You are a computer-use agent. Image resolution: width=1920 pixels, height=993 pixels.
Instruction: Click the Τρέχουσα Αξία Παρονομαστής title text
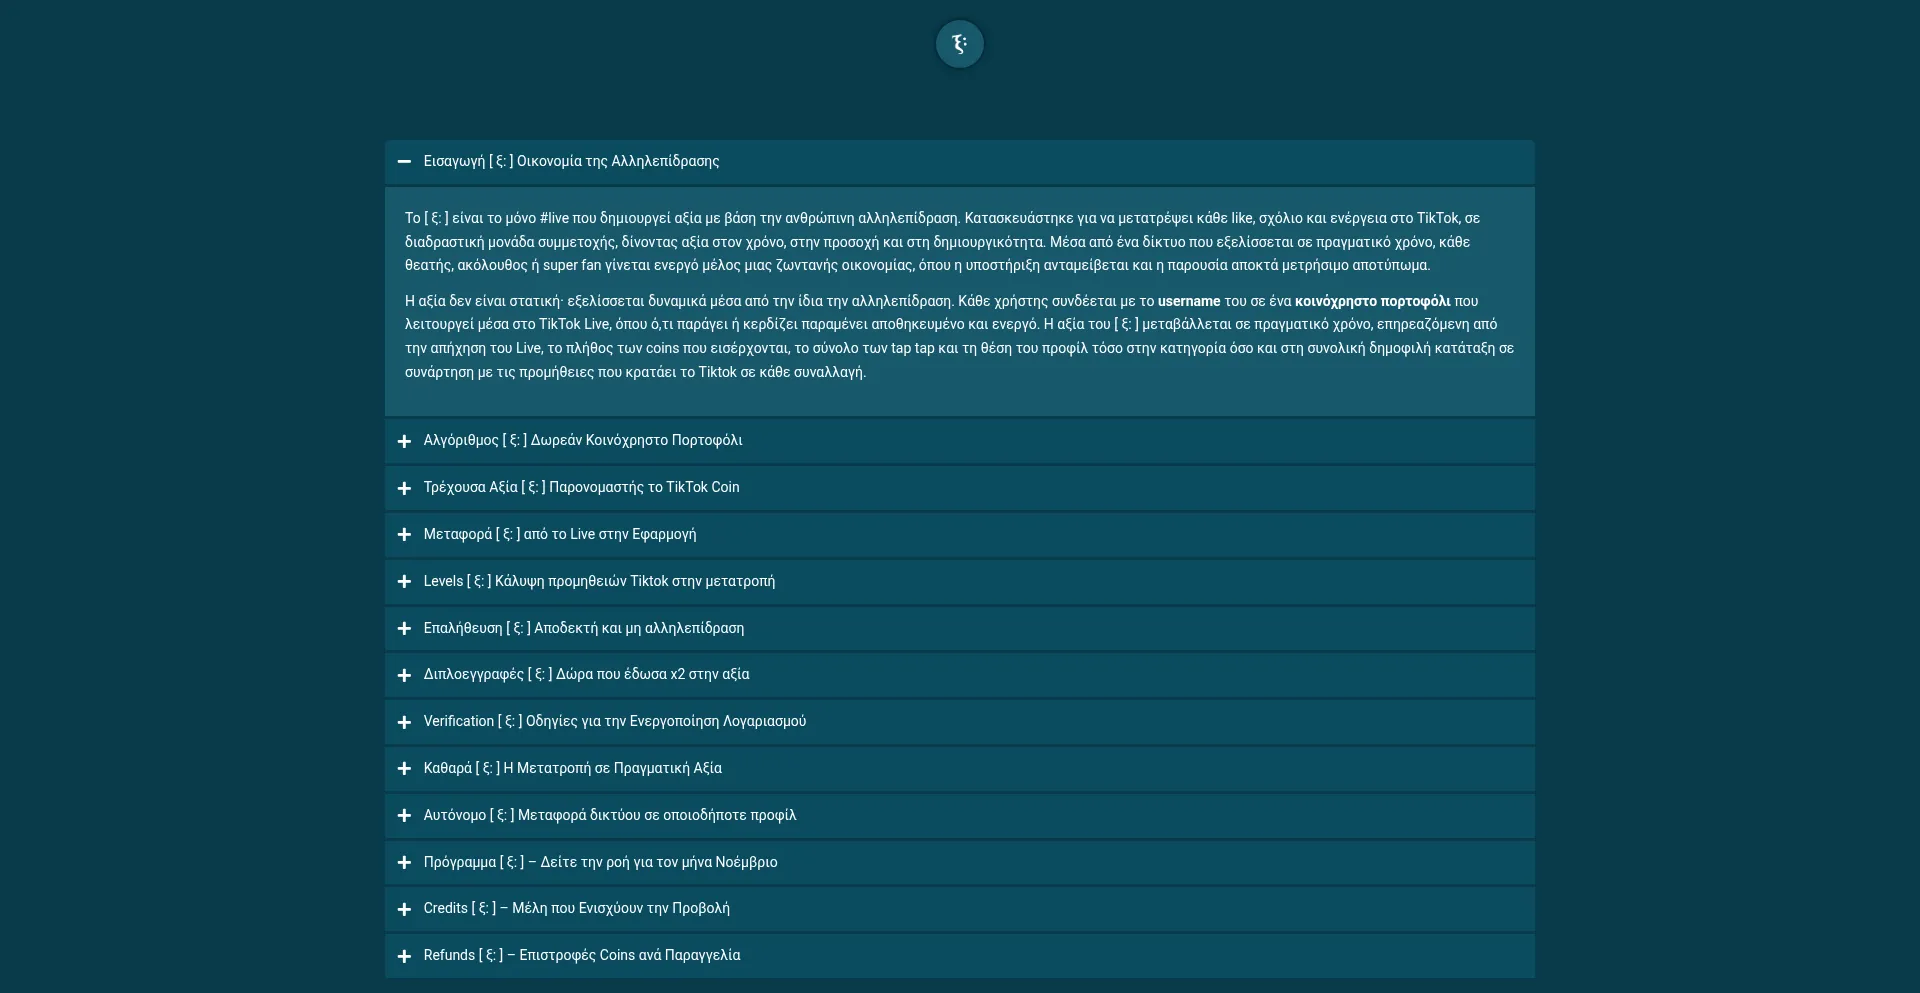point(581,487)
